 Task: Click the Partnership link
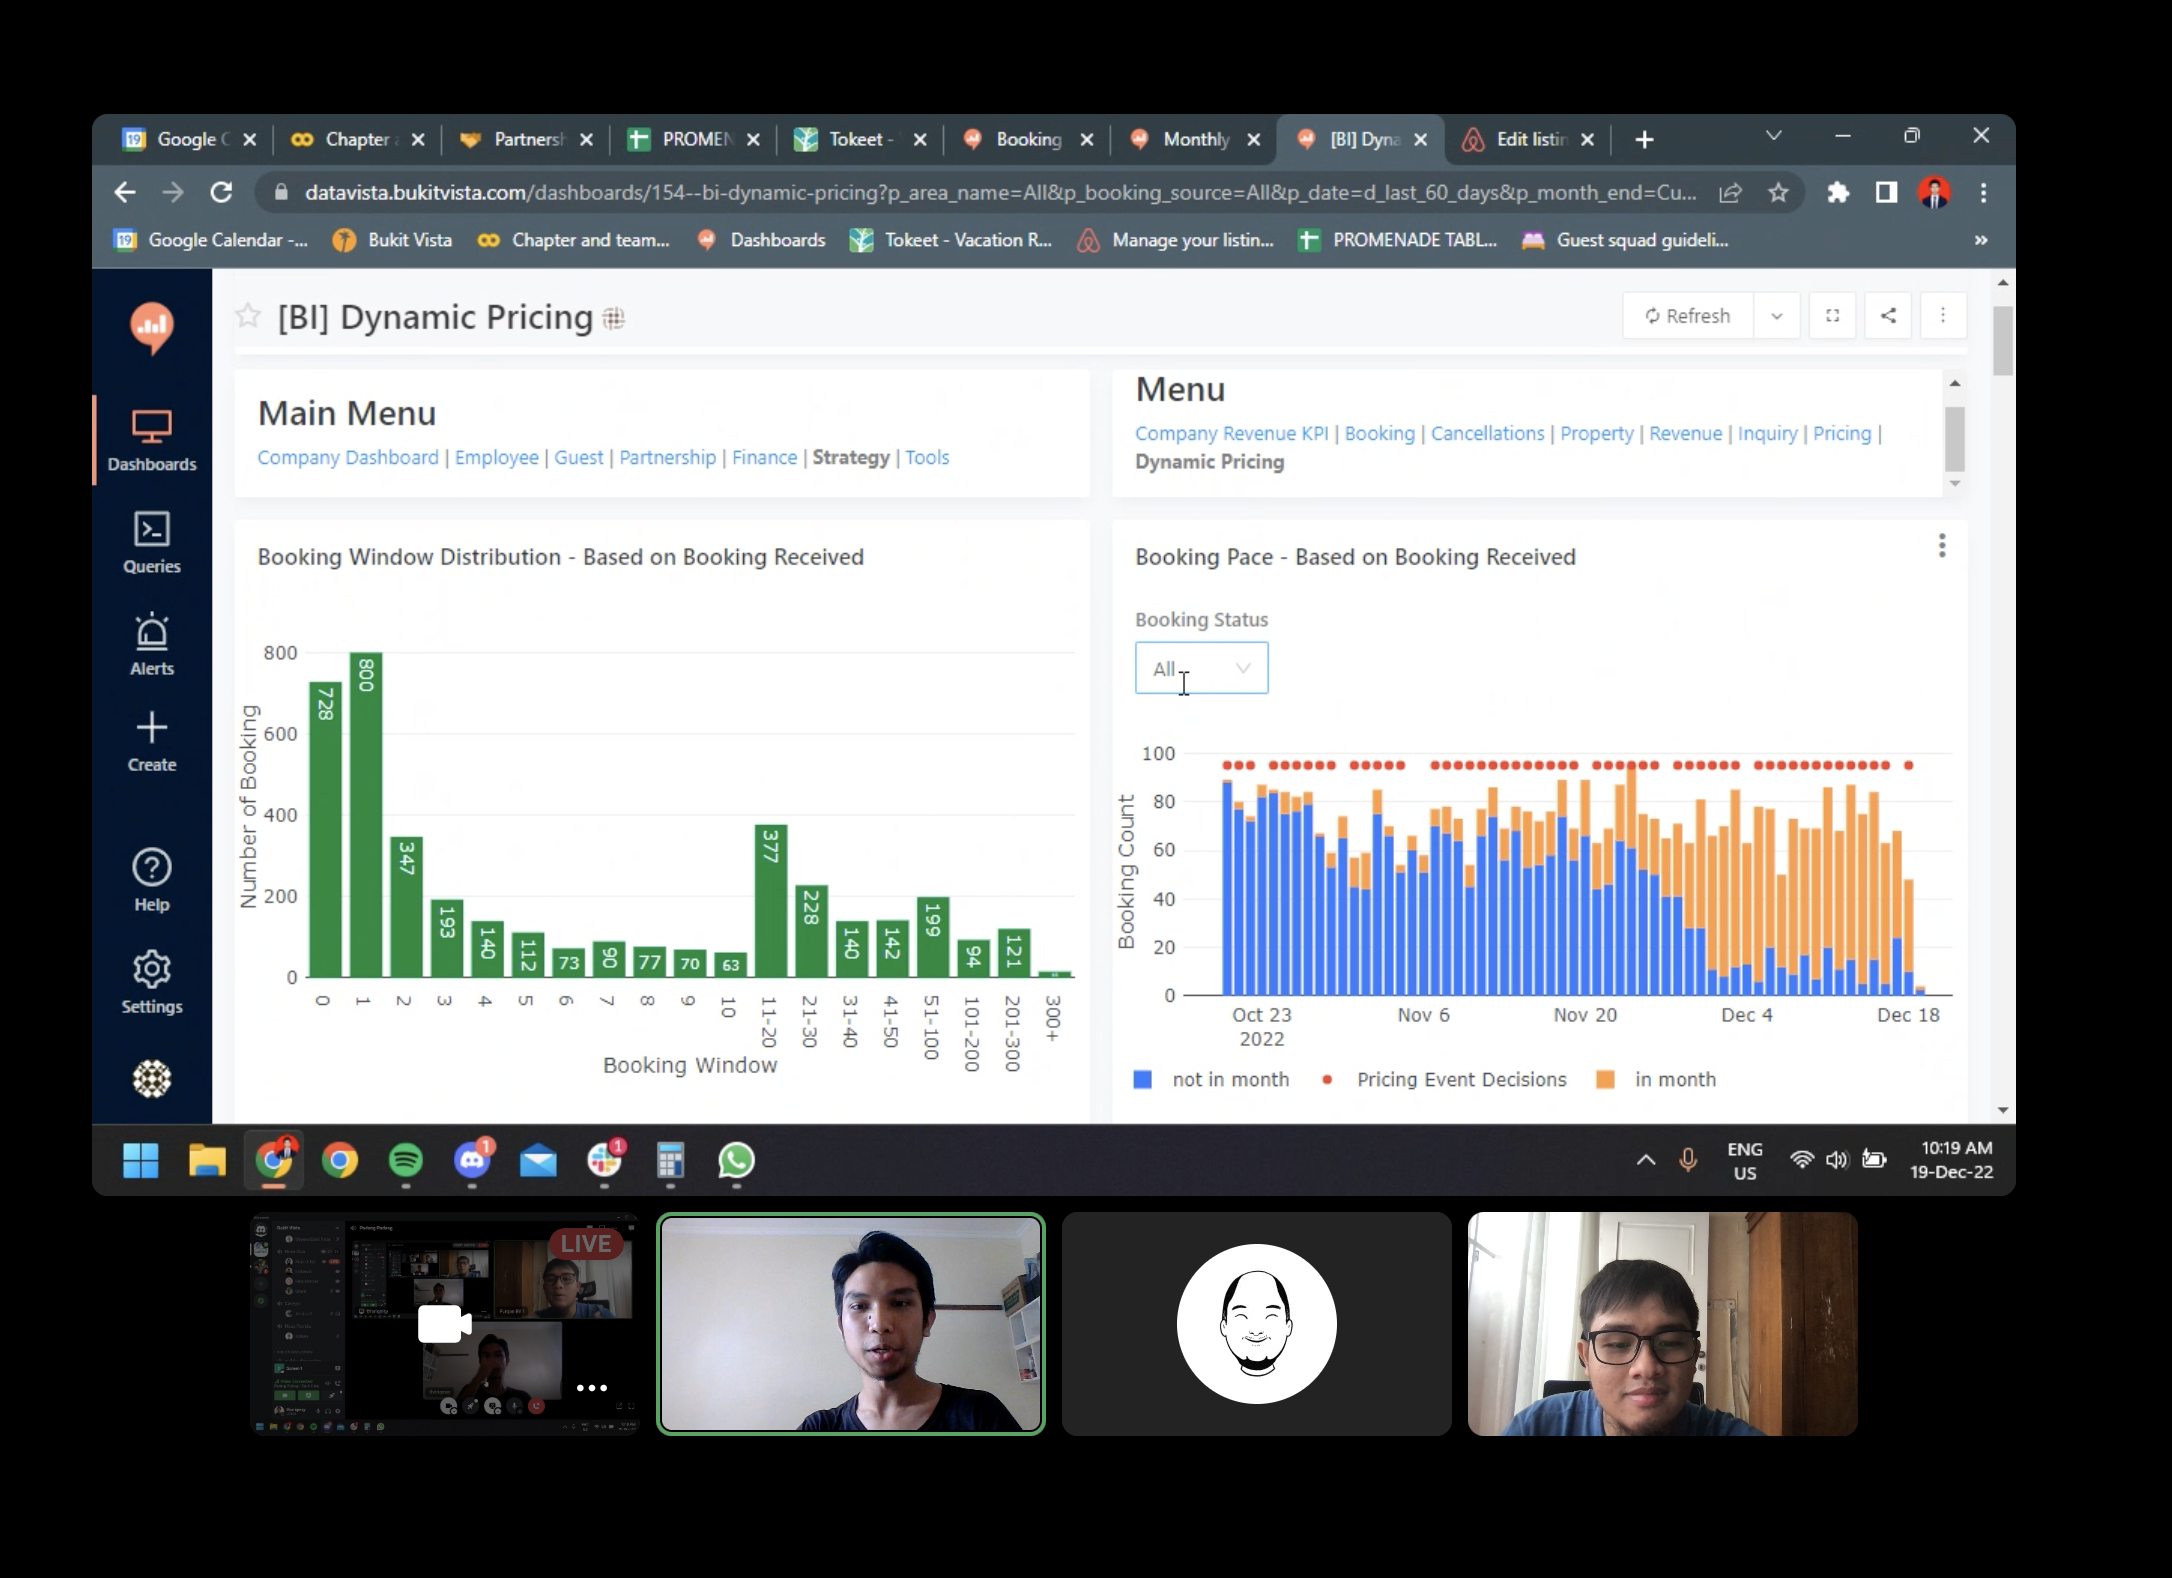click(x=668, y=457)
